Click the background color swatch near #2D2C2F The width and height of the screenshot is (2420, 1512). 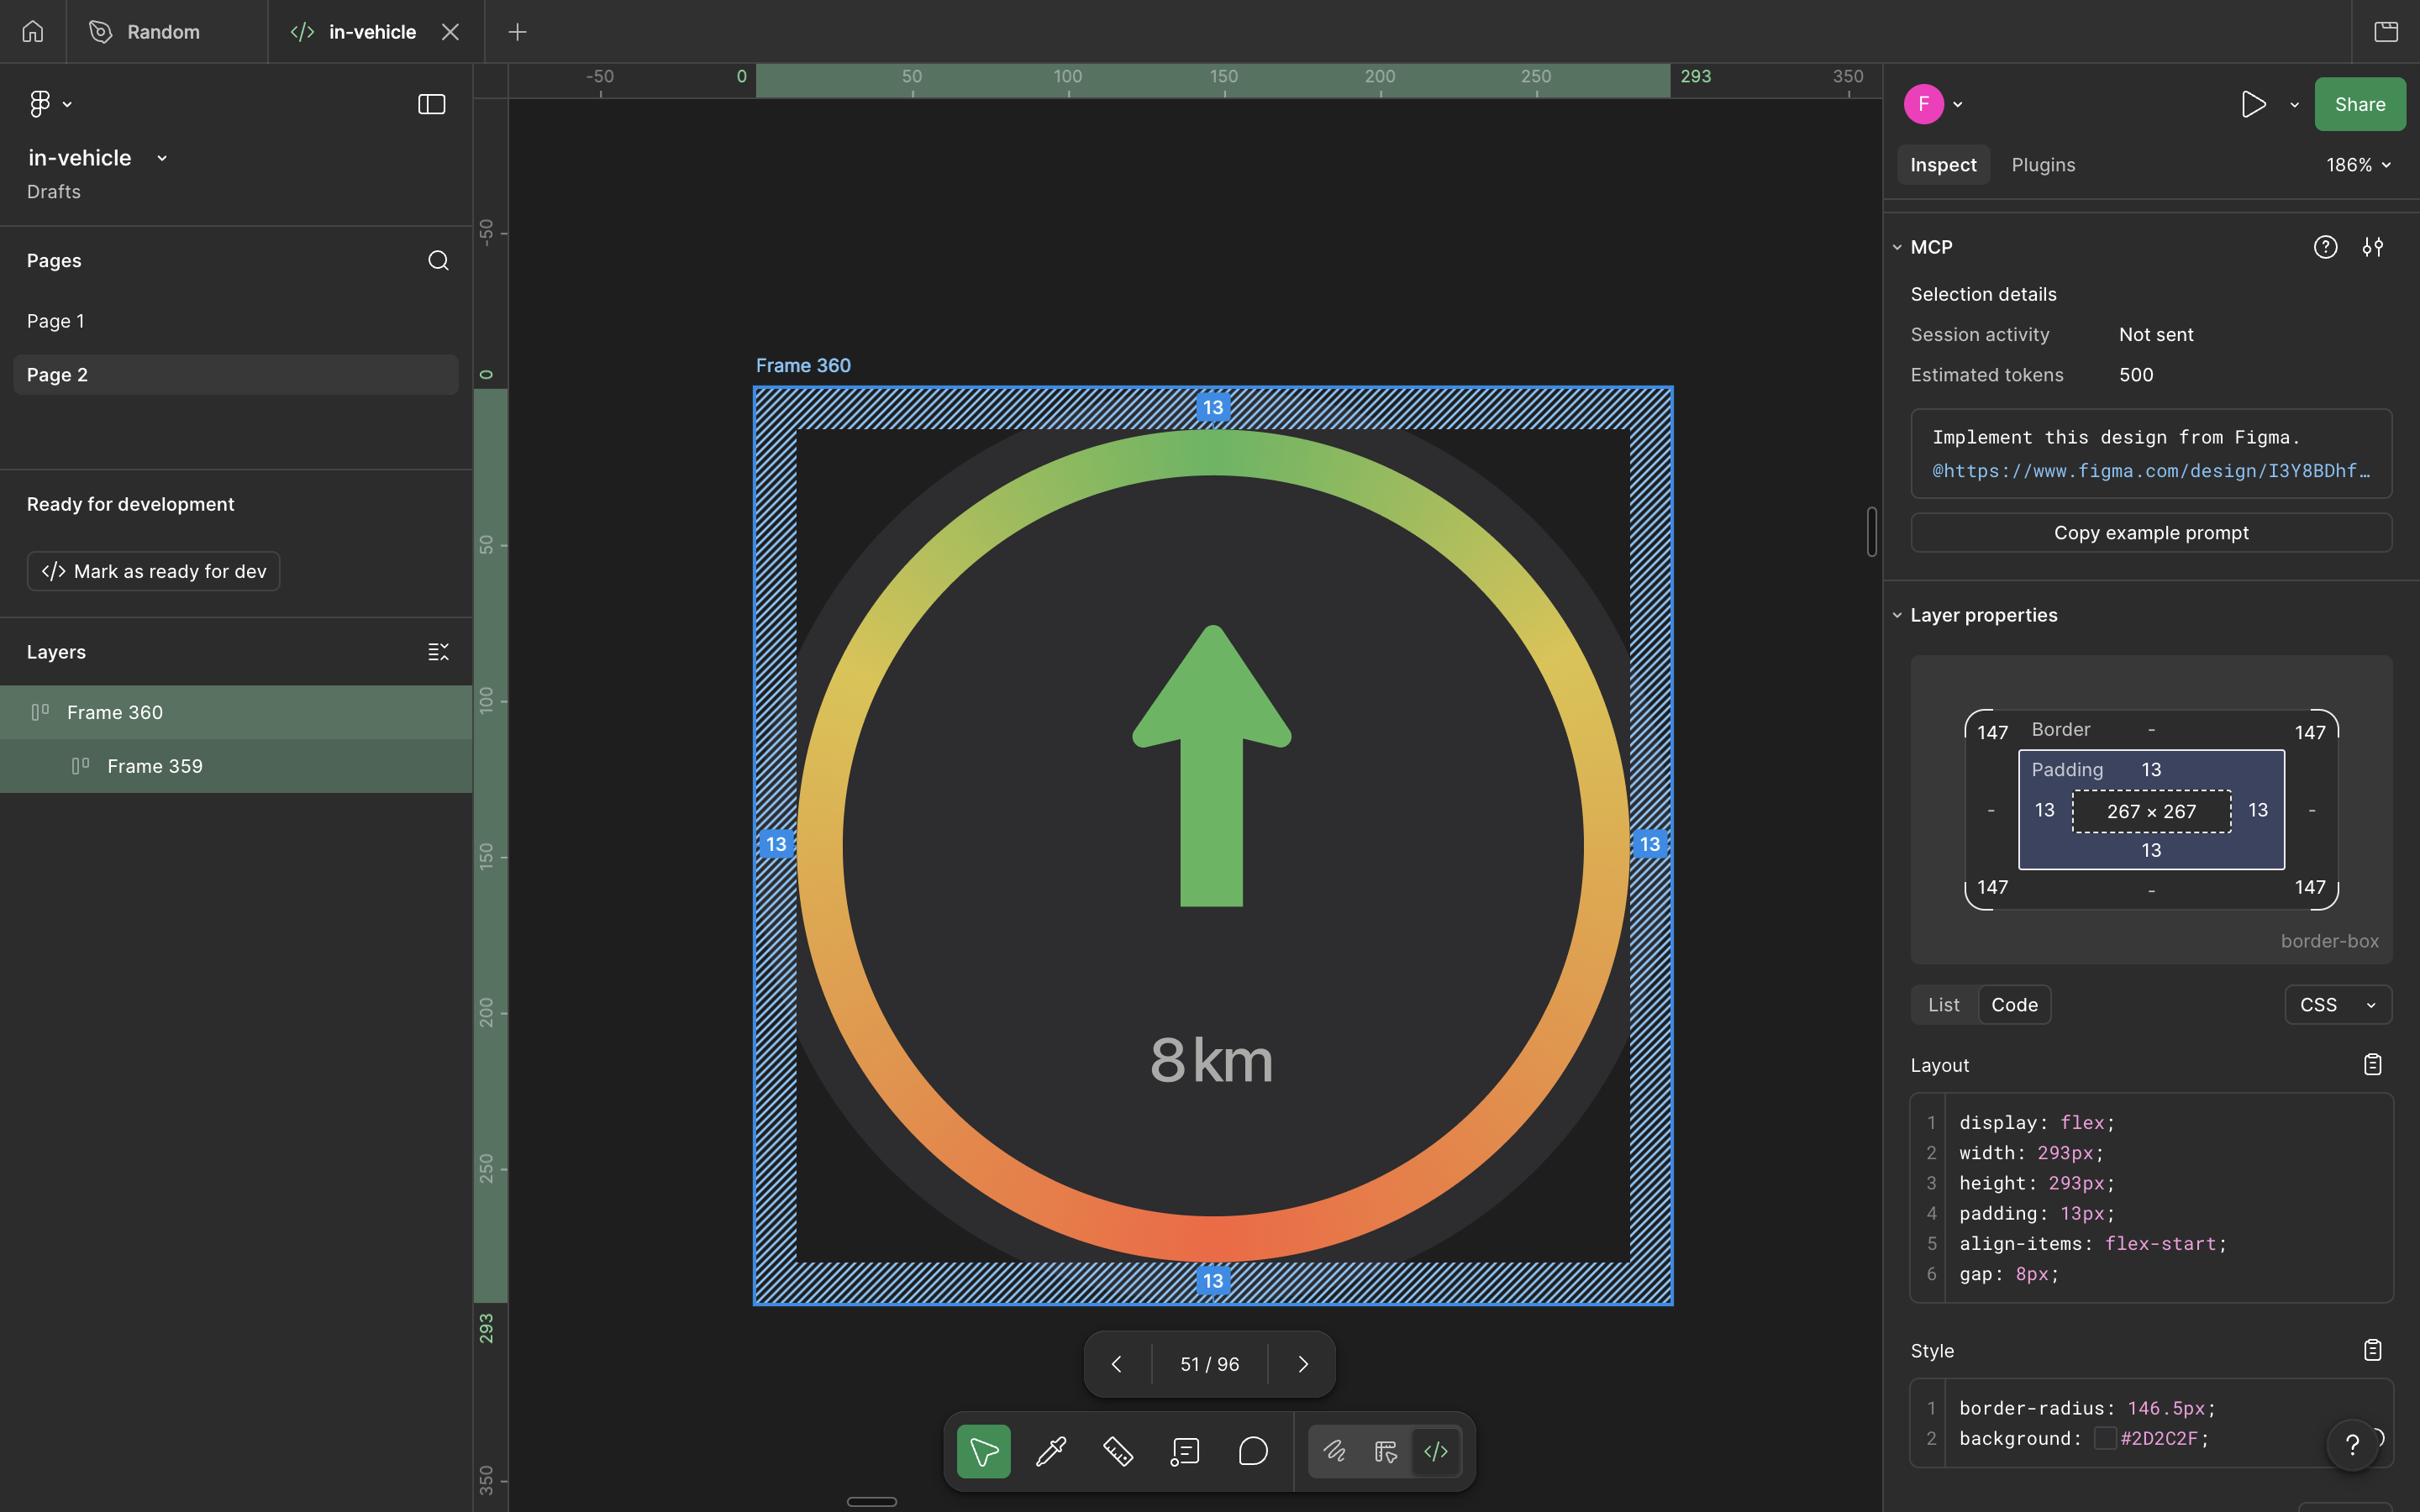[2104, 1438]
